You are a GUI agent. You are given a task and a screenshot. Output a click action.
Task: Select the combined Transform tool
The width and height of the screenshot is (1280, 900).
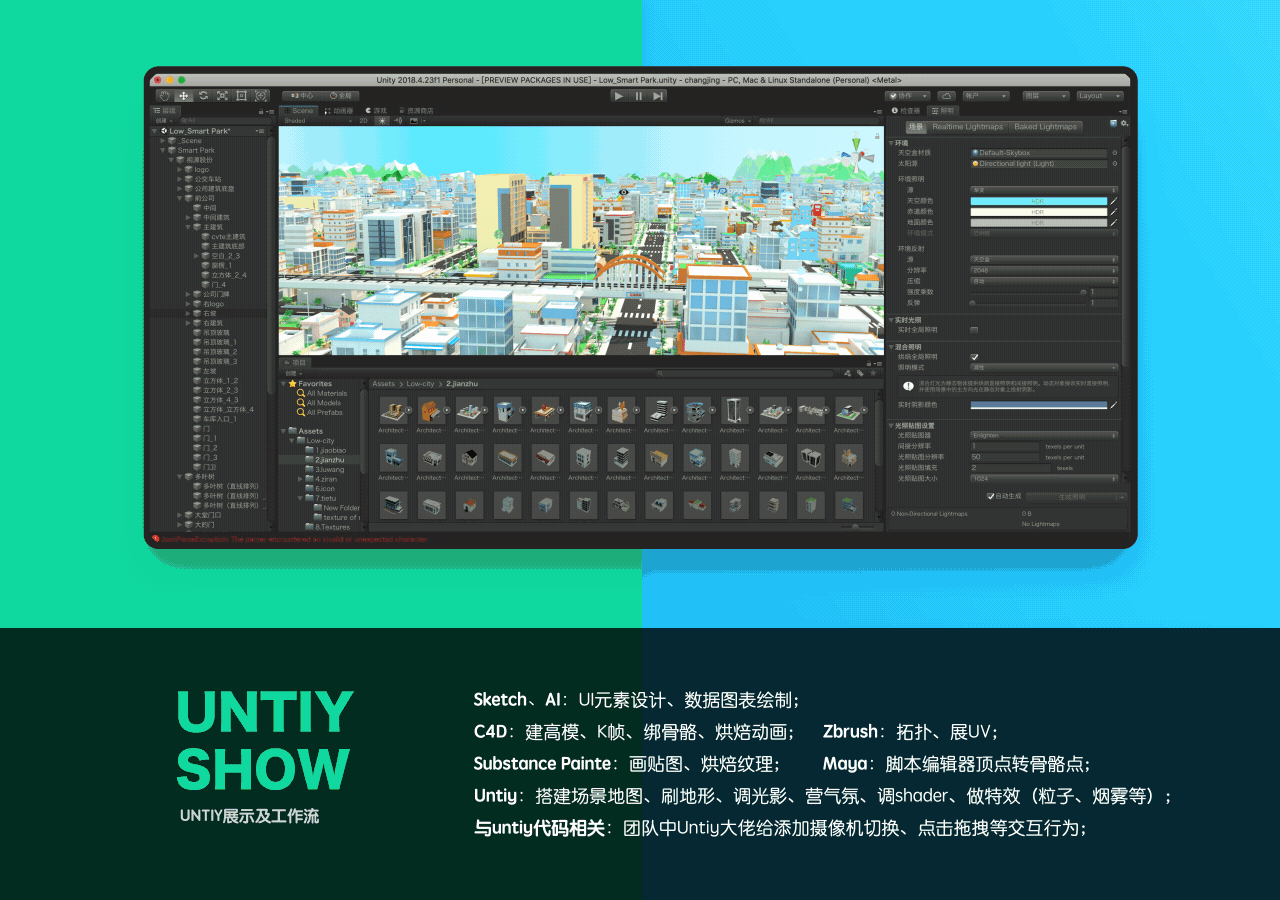click(261, 96)
